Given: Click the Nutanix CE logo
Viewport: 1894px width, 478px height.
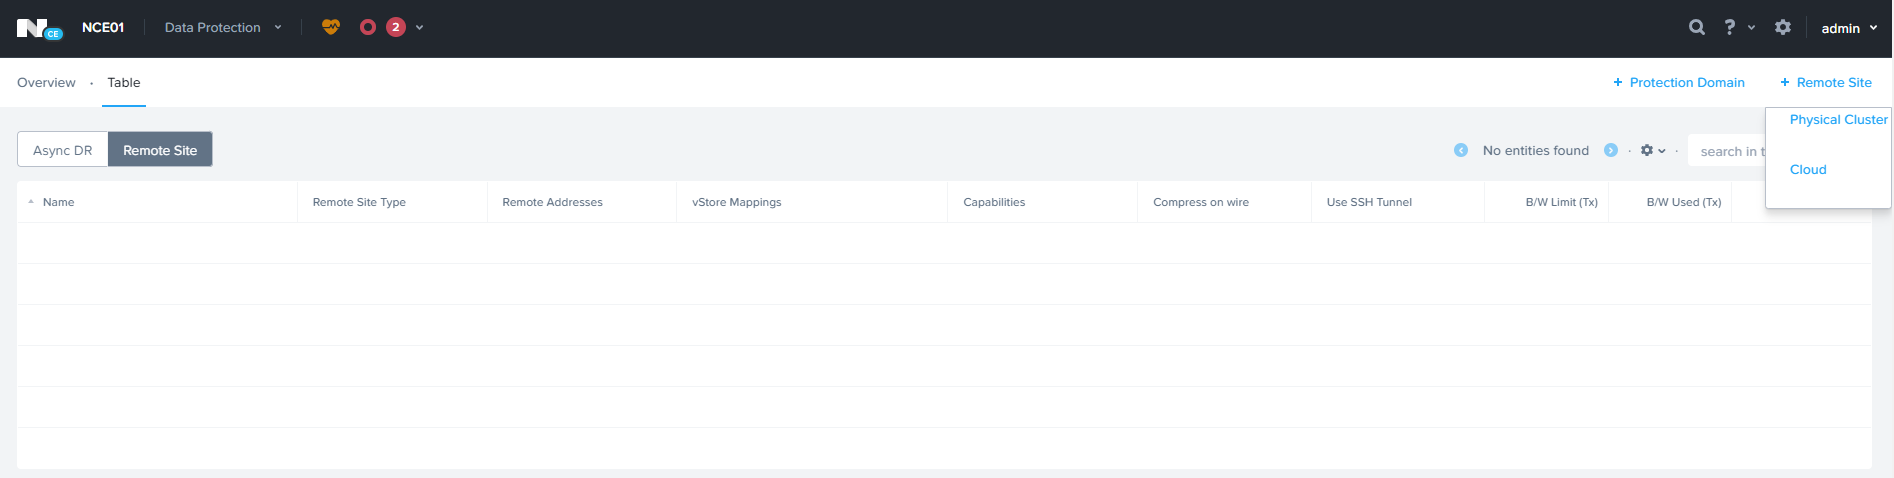Looking at the screenshot, I should pos(38,28).
